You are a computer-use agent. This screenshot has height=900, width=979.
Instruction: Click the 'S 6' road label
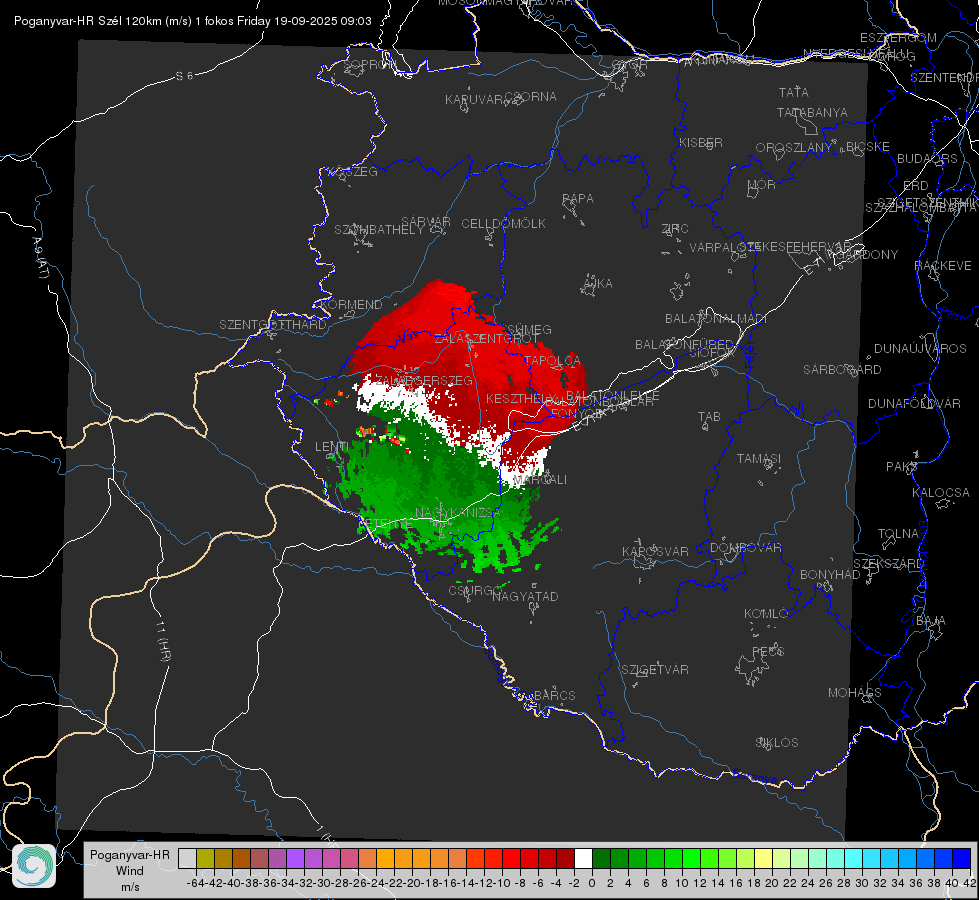click(x=184, y=76)
